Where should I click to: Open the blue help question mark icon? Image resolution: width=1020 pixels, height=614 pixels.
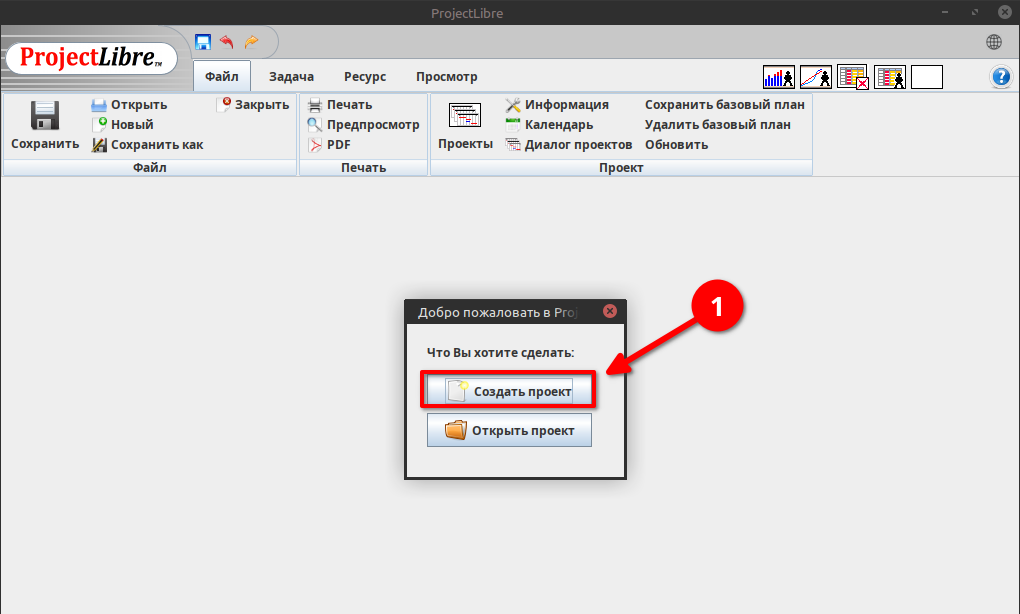[1001, 77]
